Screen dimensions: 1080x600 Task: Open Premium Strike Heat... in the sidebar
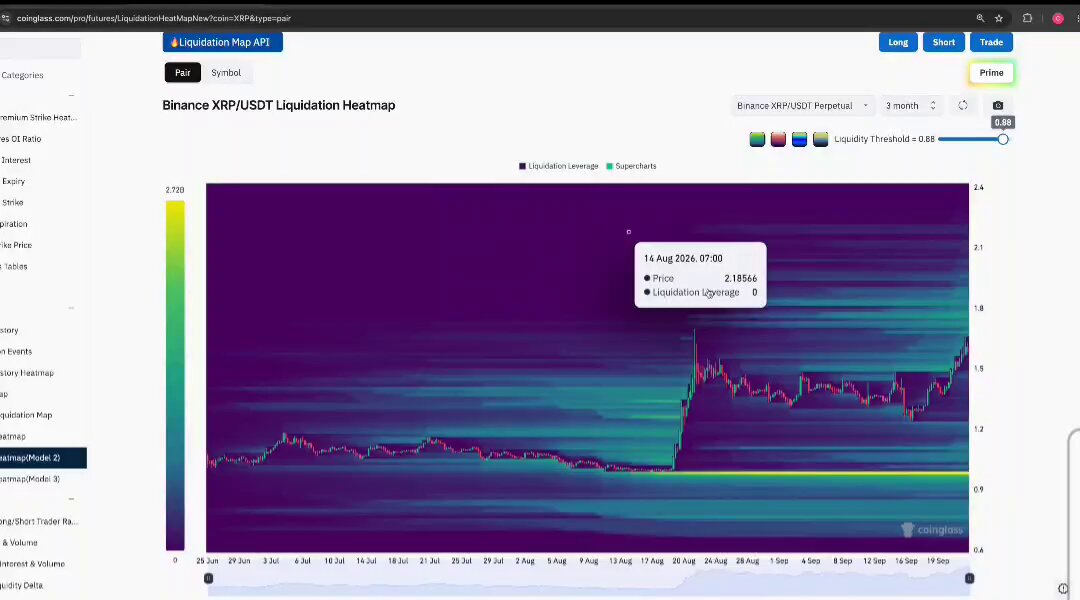39,118
